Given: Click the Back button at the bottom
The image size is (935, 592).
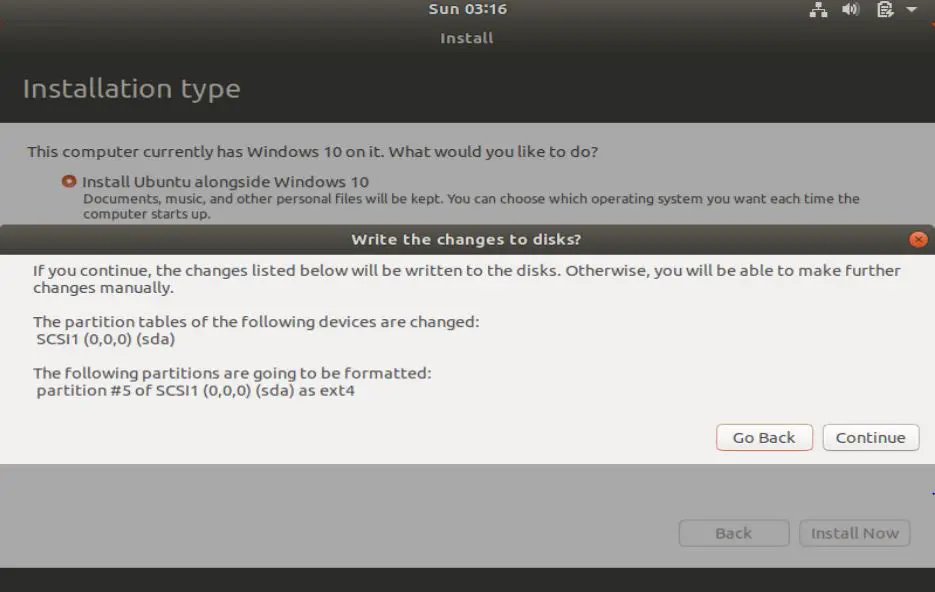Looking at the screenshot, I should [733, 533].
